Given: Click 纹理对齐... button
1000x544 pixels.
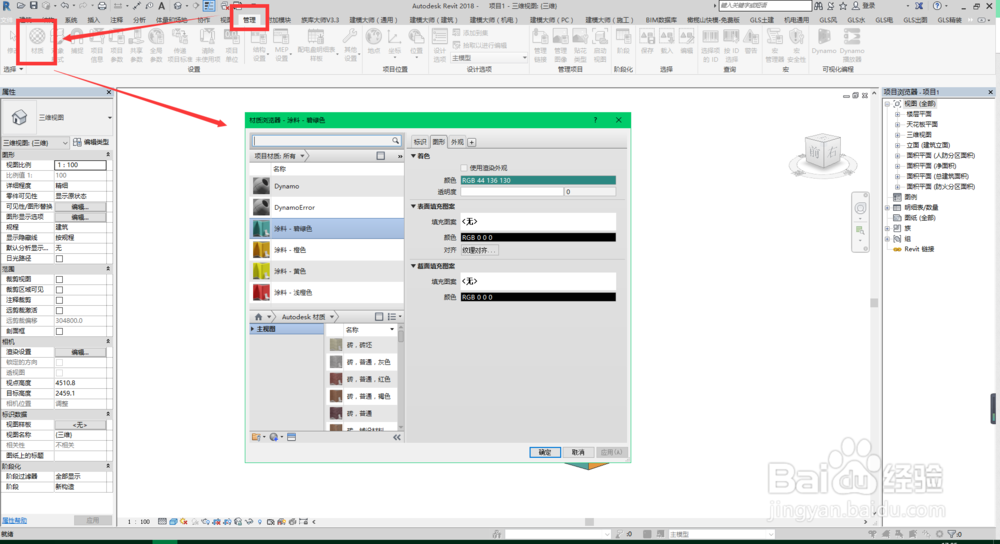Looking at the screenshot, I should (480, 250).
